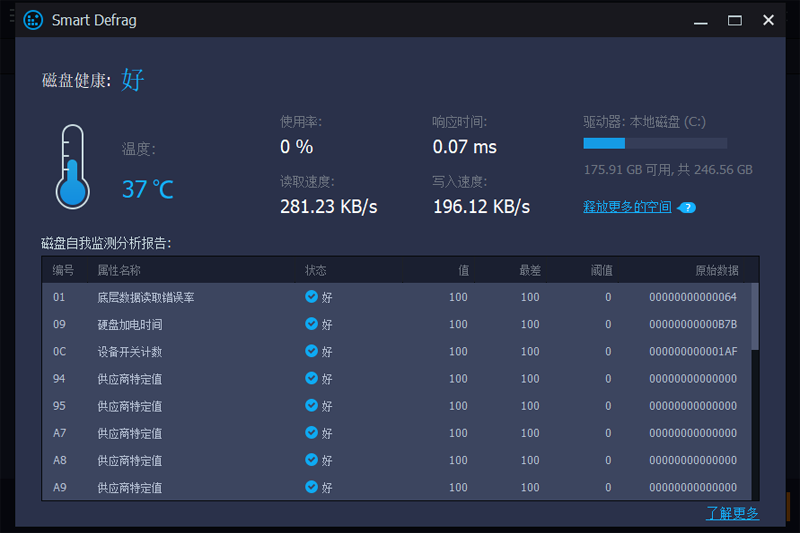Click the 供应商特定值 name in row A8
The height and width of the screenshot is (533, 800).
(130, 460)
